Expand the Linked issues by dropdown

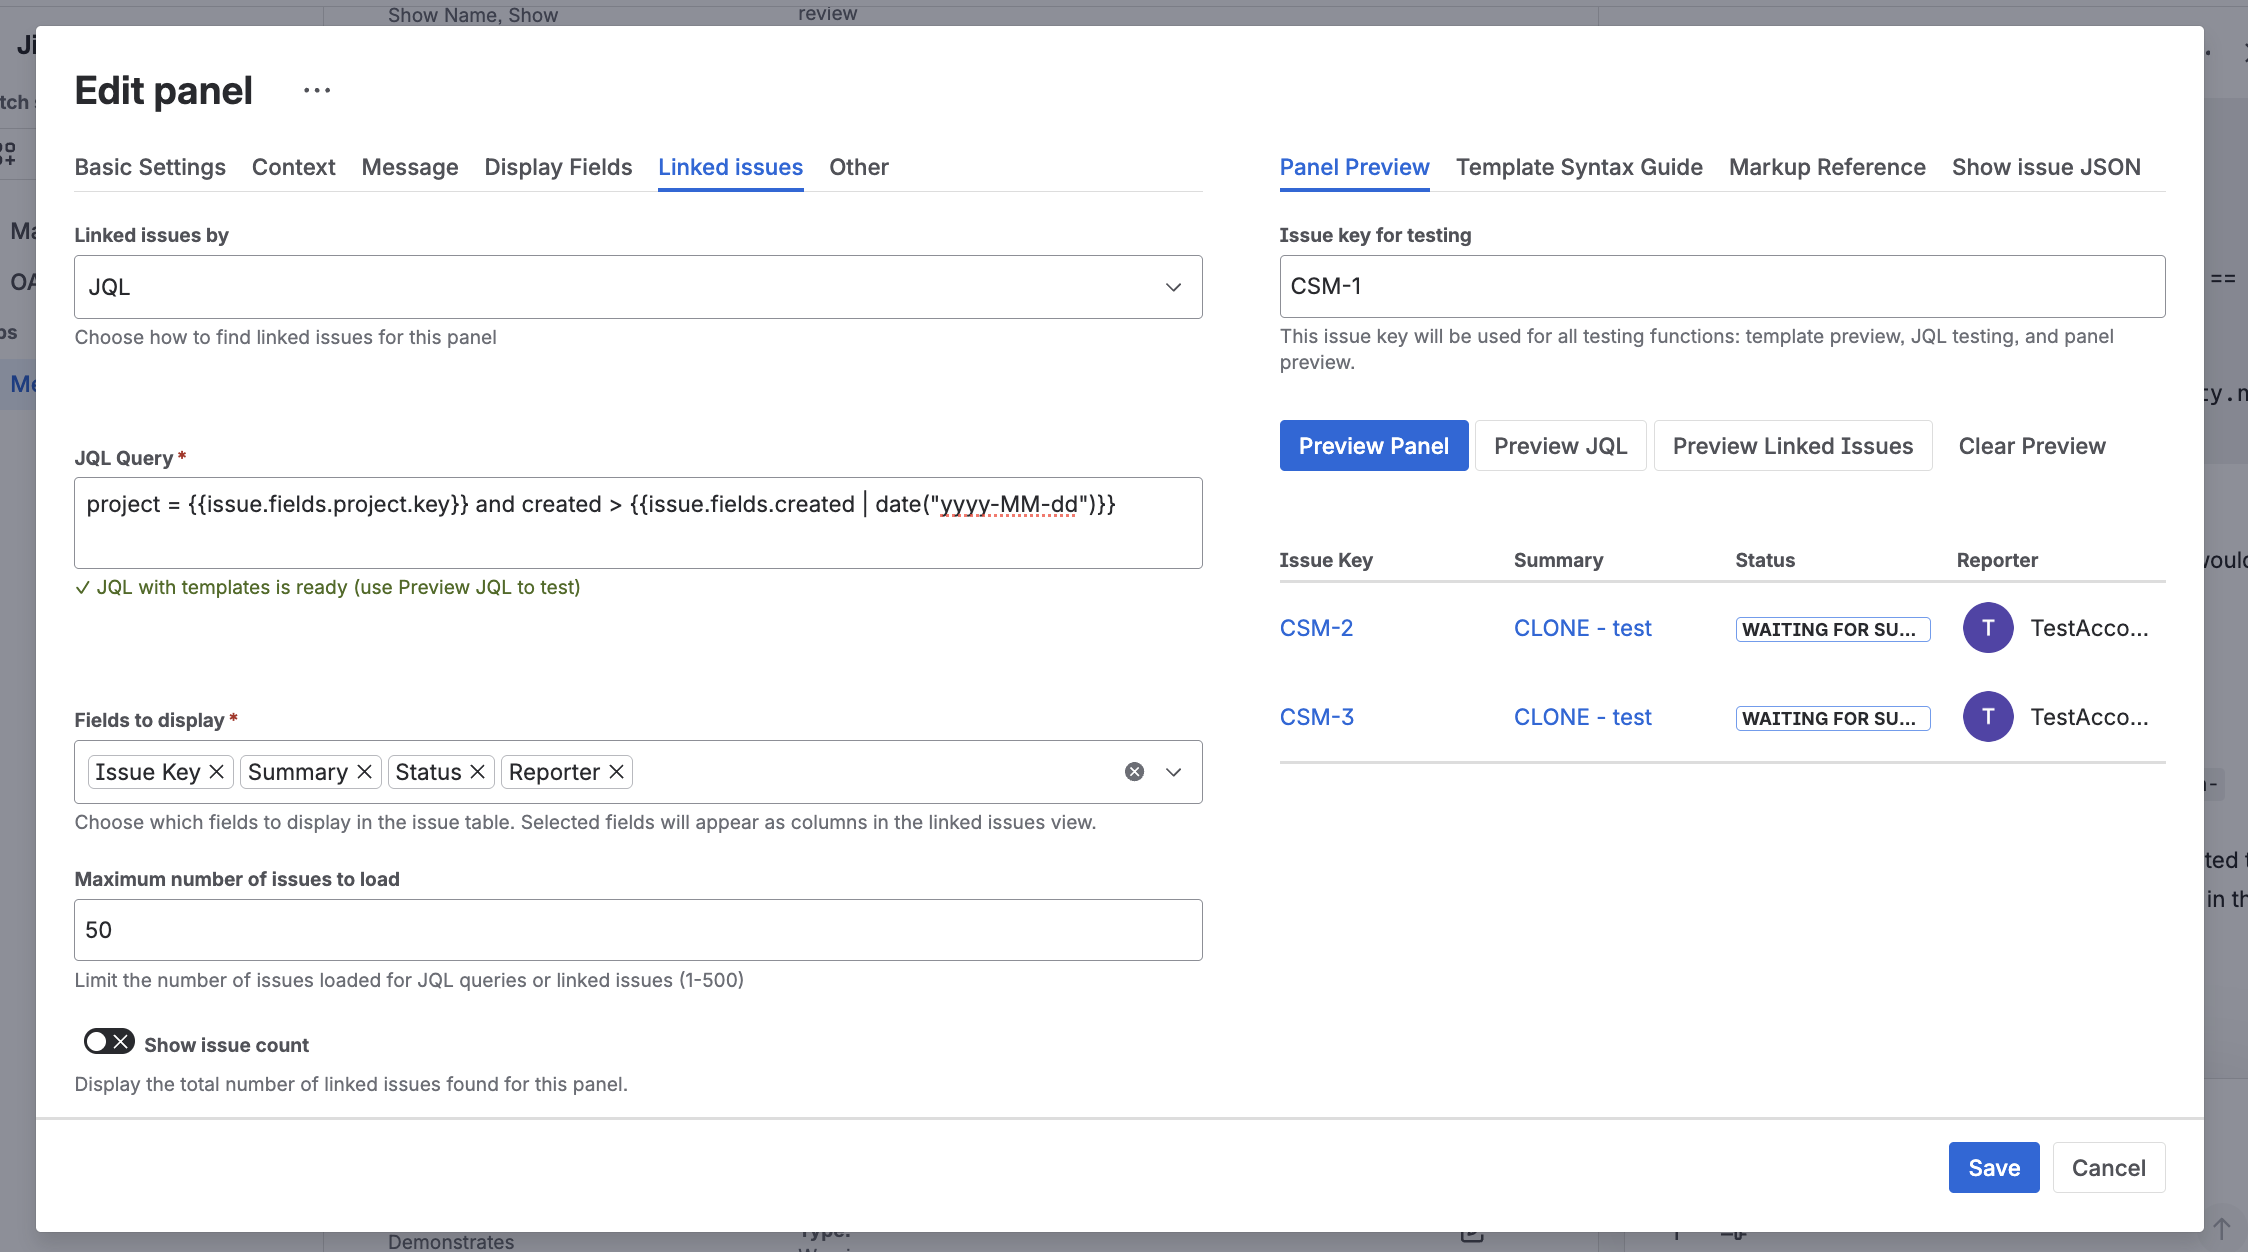[1173, 287]
